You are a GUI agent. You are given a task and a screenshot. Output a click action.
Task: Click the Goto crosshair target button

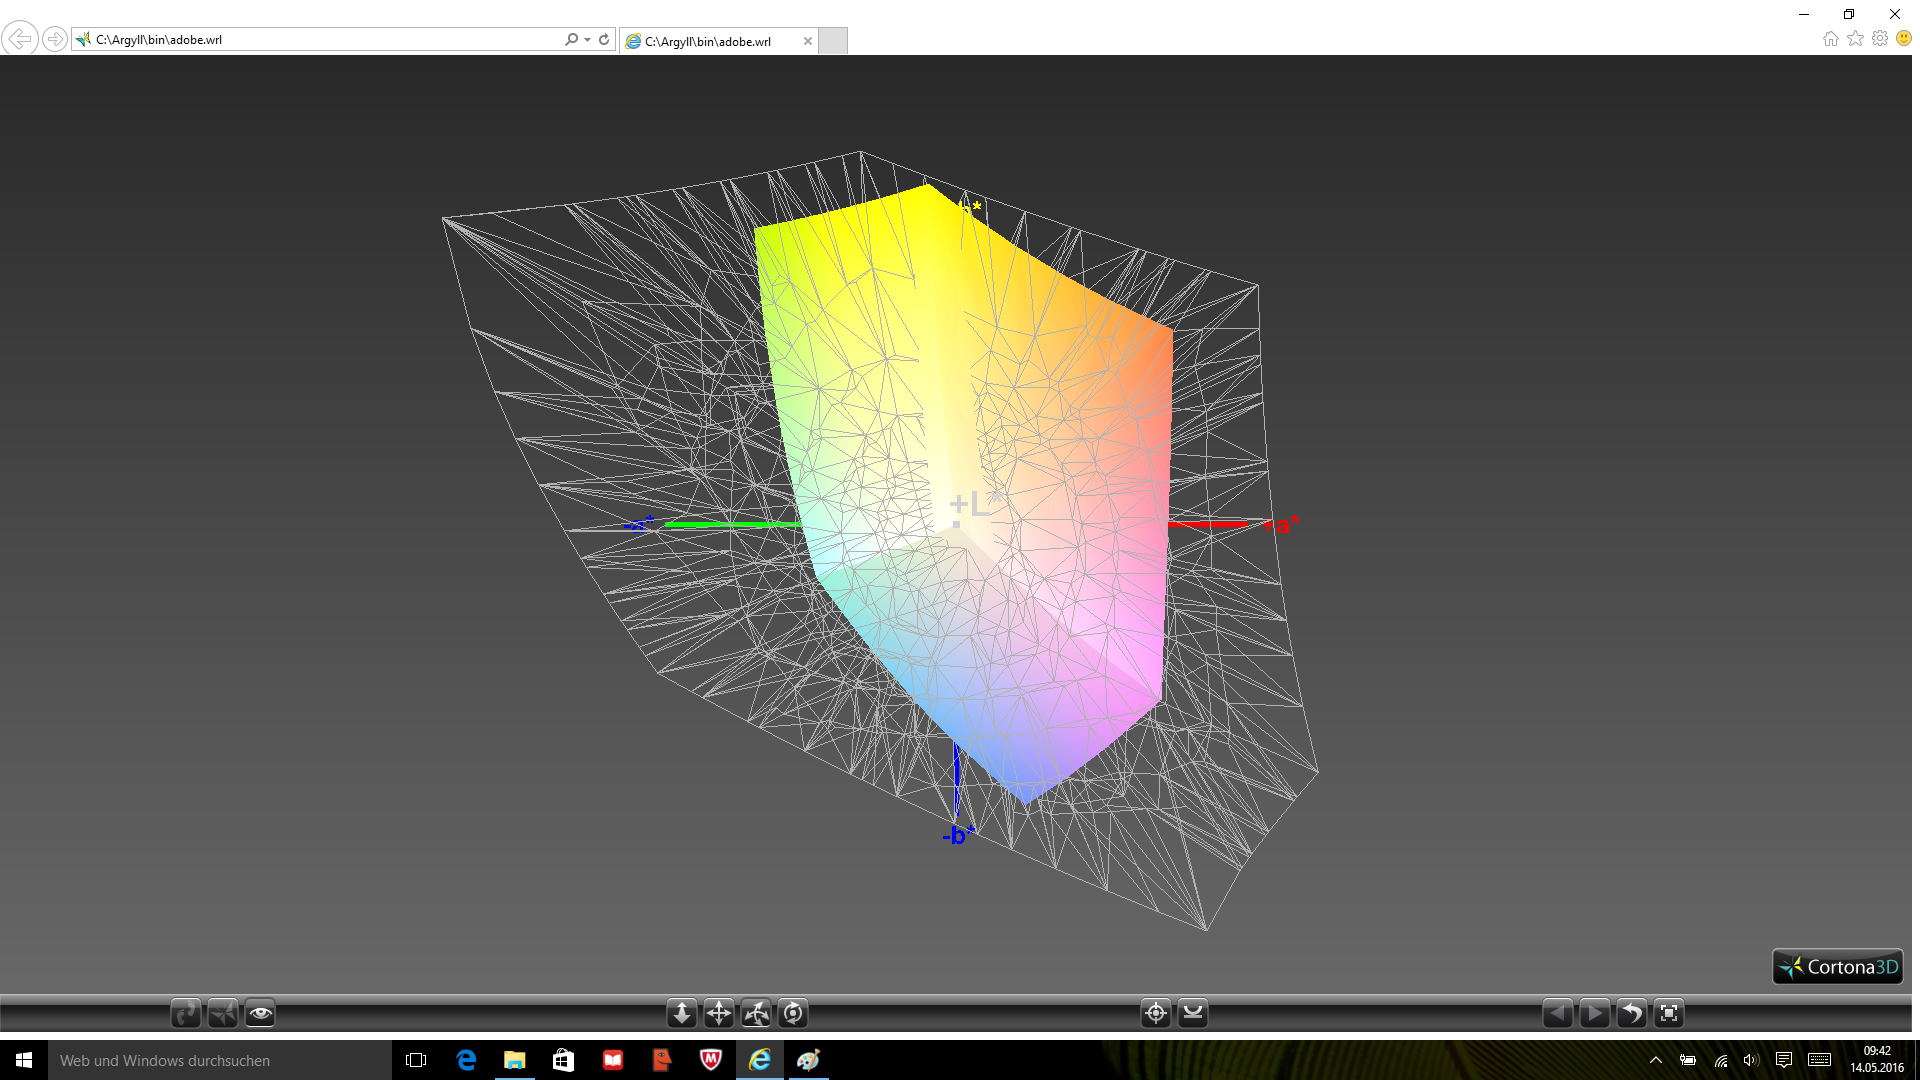coord(1156,1013)
